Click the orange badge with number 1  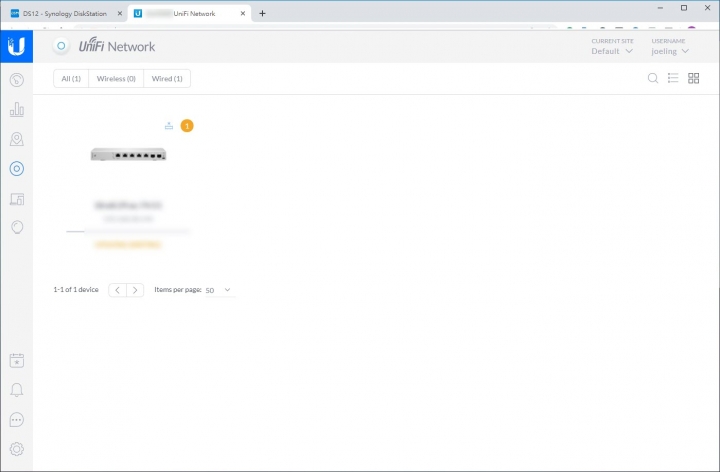187,126
